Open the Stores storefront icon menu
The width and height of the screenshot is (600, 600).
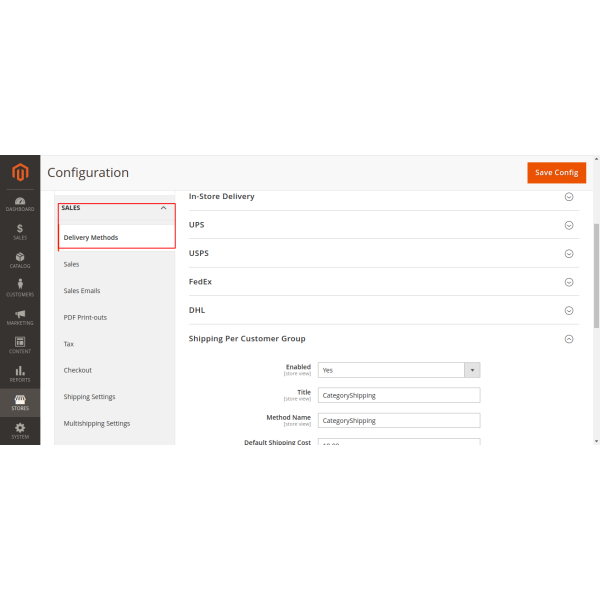(x=20, y=402)
